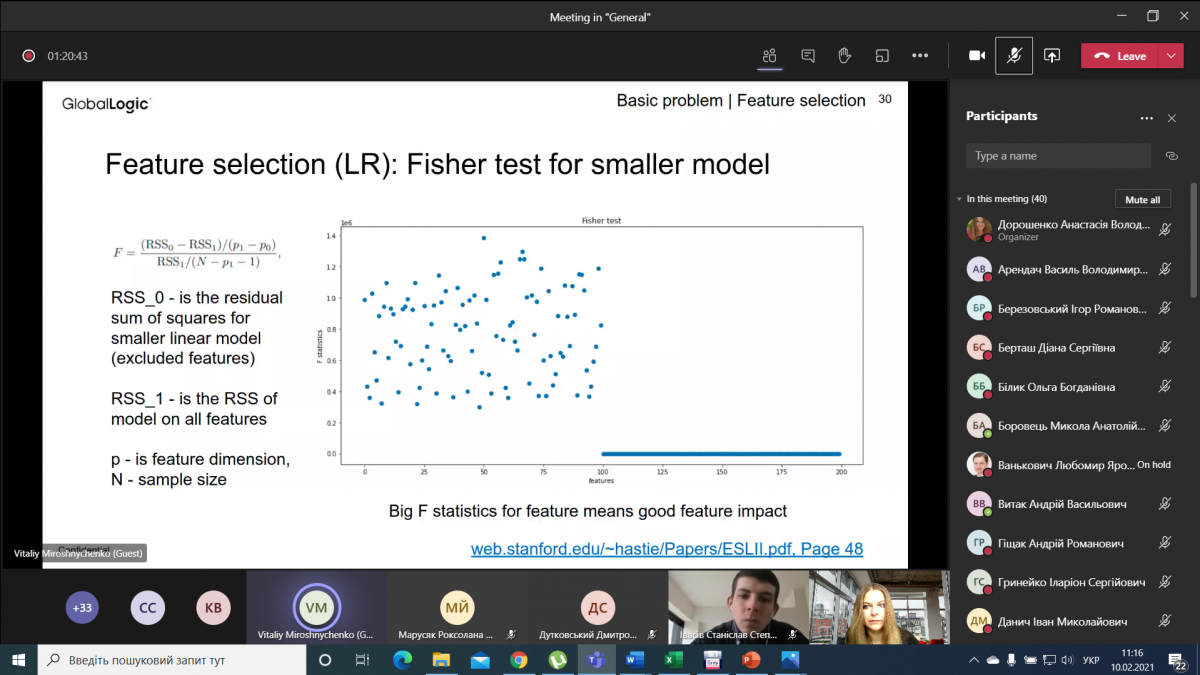
Task: Raise your hand in the meeting
Action: [845, 56]
